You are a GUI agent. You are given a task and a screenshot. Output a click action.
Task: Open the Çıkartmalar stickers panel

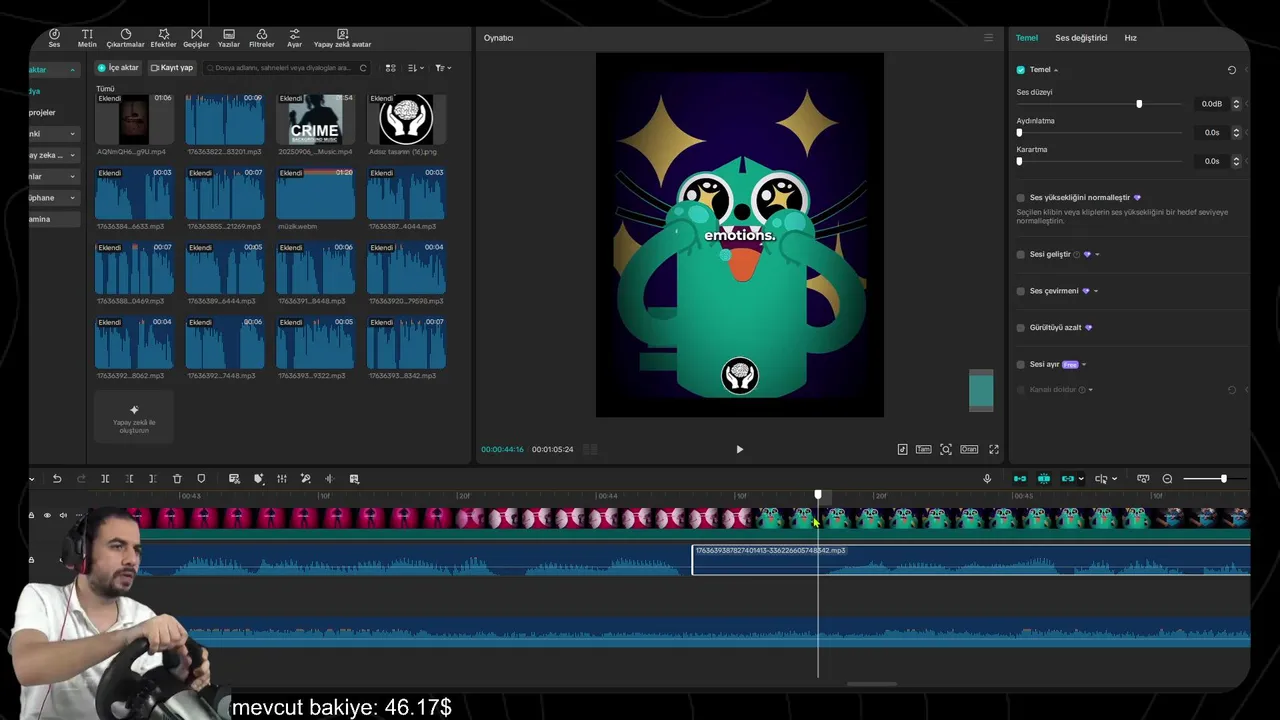[x=126, y=38]
